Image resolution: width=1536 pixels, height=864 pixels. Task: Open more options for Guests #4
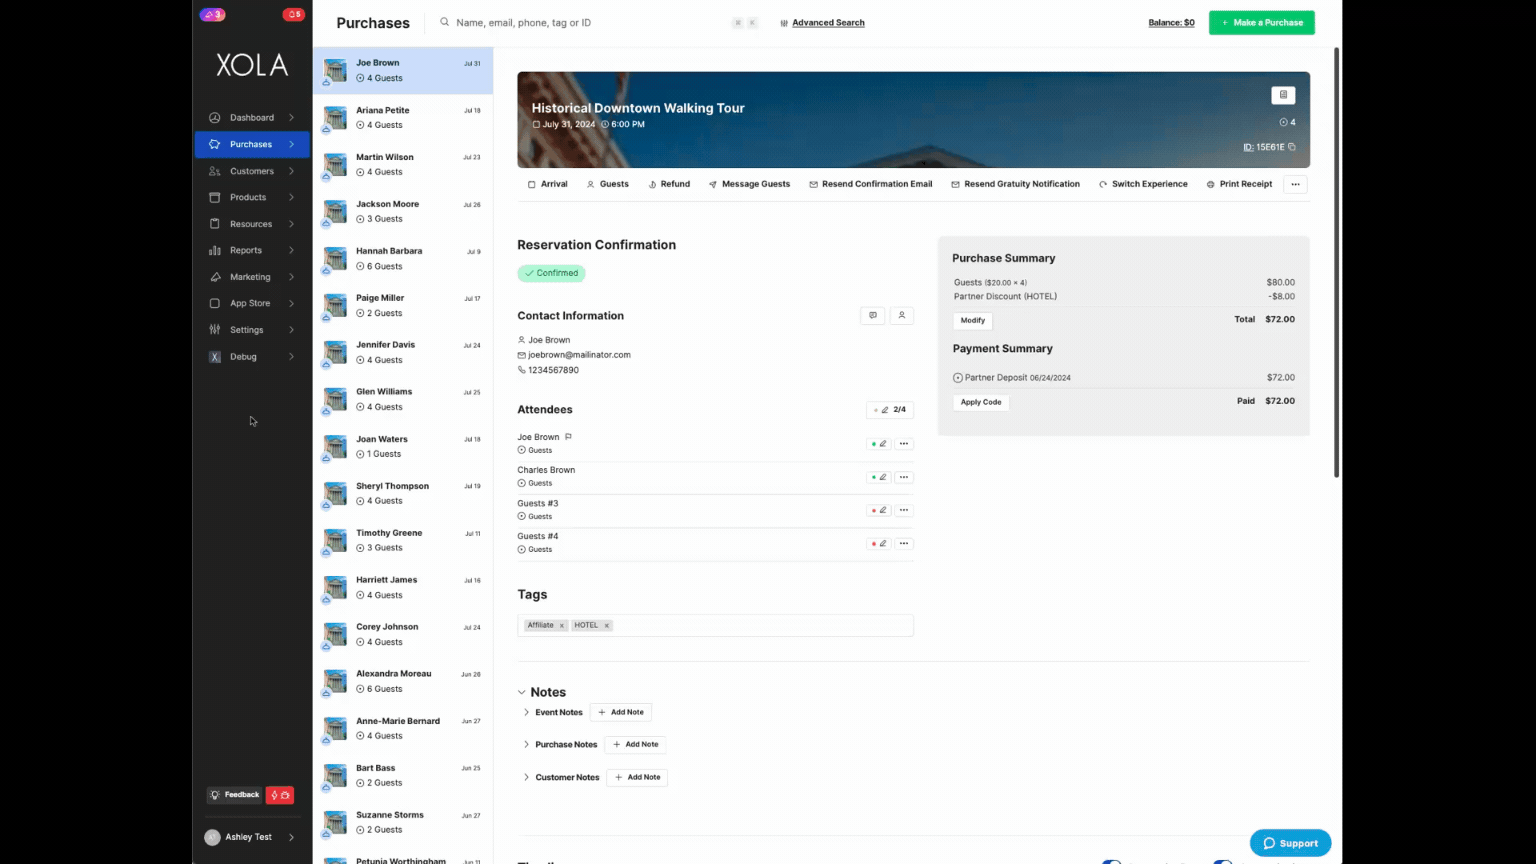[x=904, y=544]
